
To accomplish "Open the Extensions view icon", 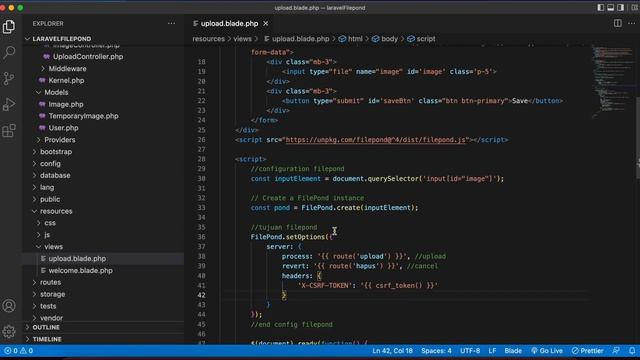I will [9, 131].
